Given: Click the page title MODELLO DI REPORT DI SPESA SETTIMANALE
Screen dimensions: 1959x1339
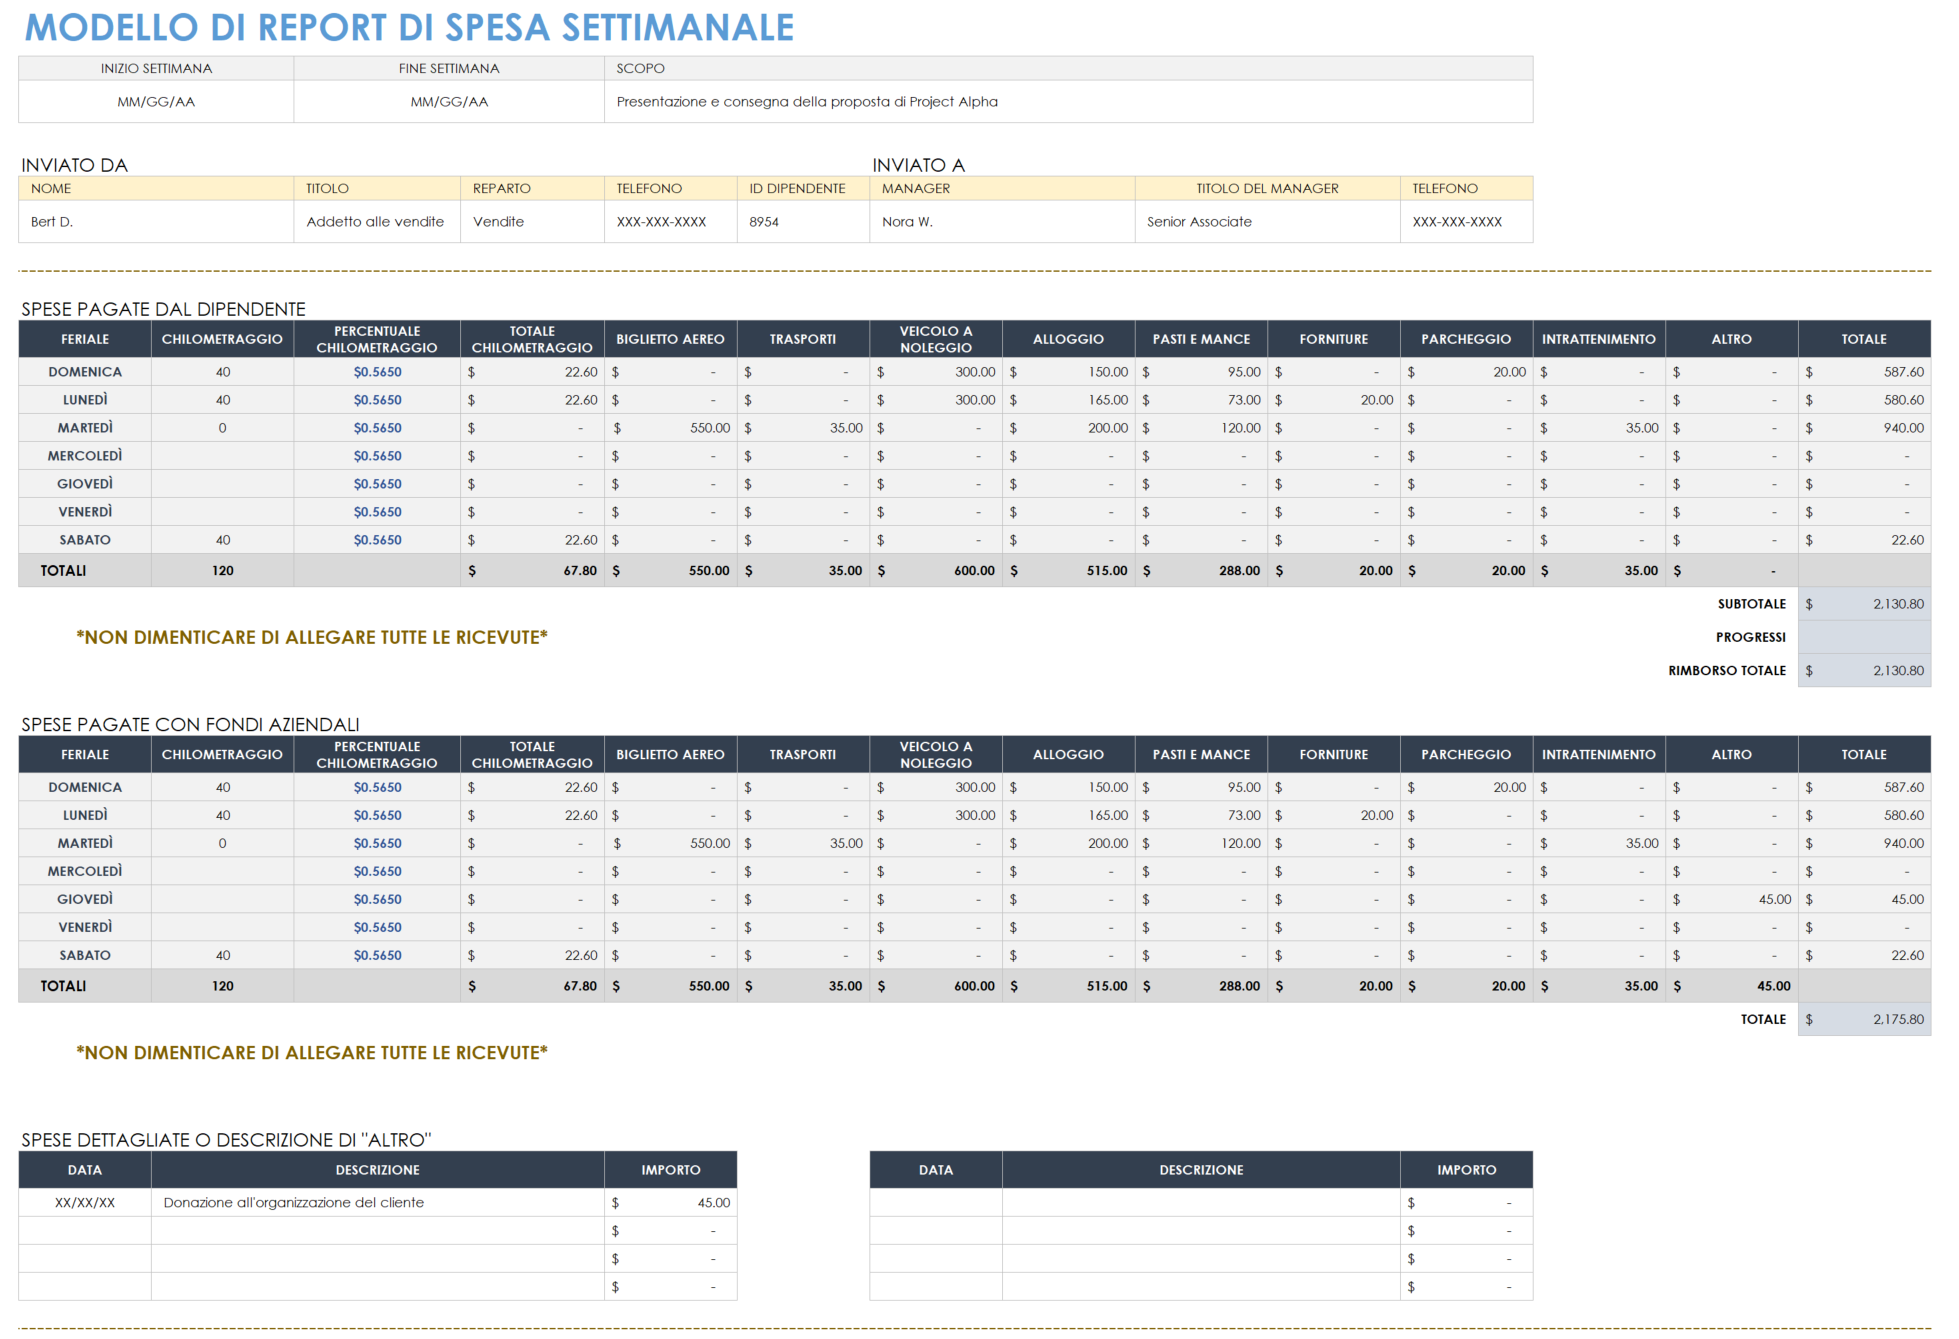Looking at the screenshot, I should (x=409, y=28).
